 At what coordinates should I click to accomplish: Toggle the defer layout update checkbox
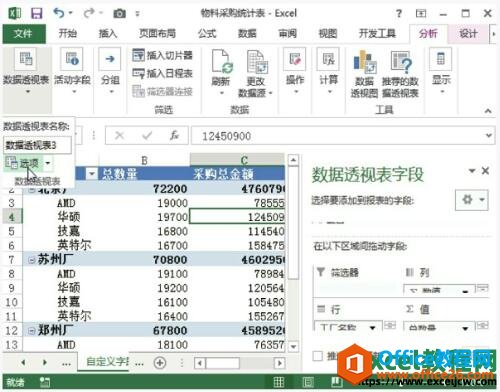(318, 356)
